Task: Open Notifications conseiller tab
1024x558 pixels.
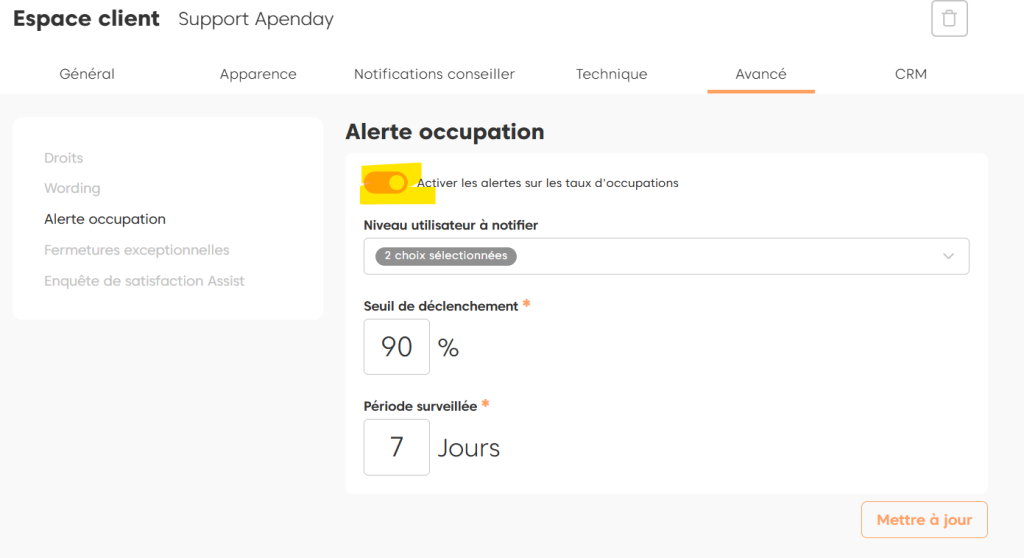Action: [434, 74]
